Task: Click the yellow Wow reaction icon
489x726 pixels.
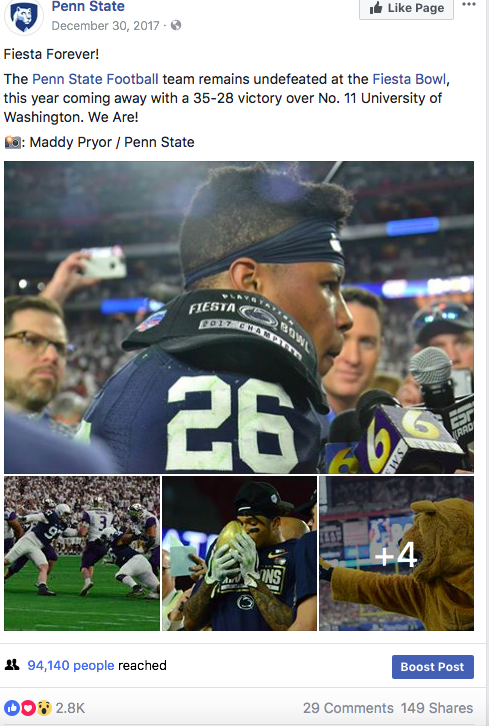Action: point(44,707)
